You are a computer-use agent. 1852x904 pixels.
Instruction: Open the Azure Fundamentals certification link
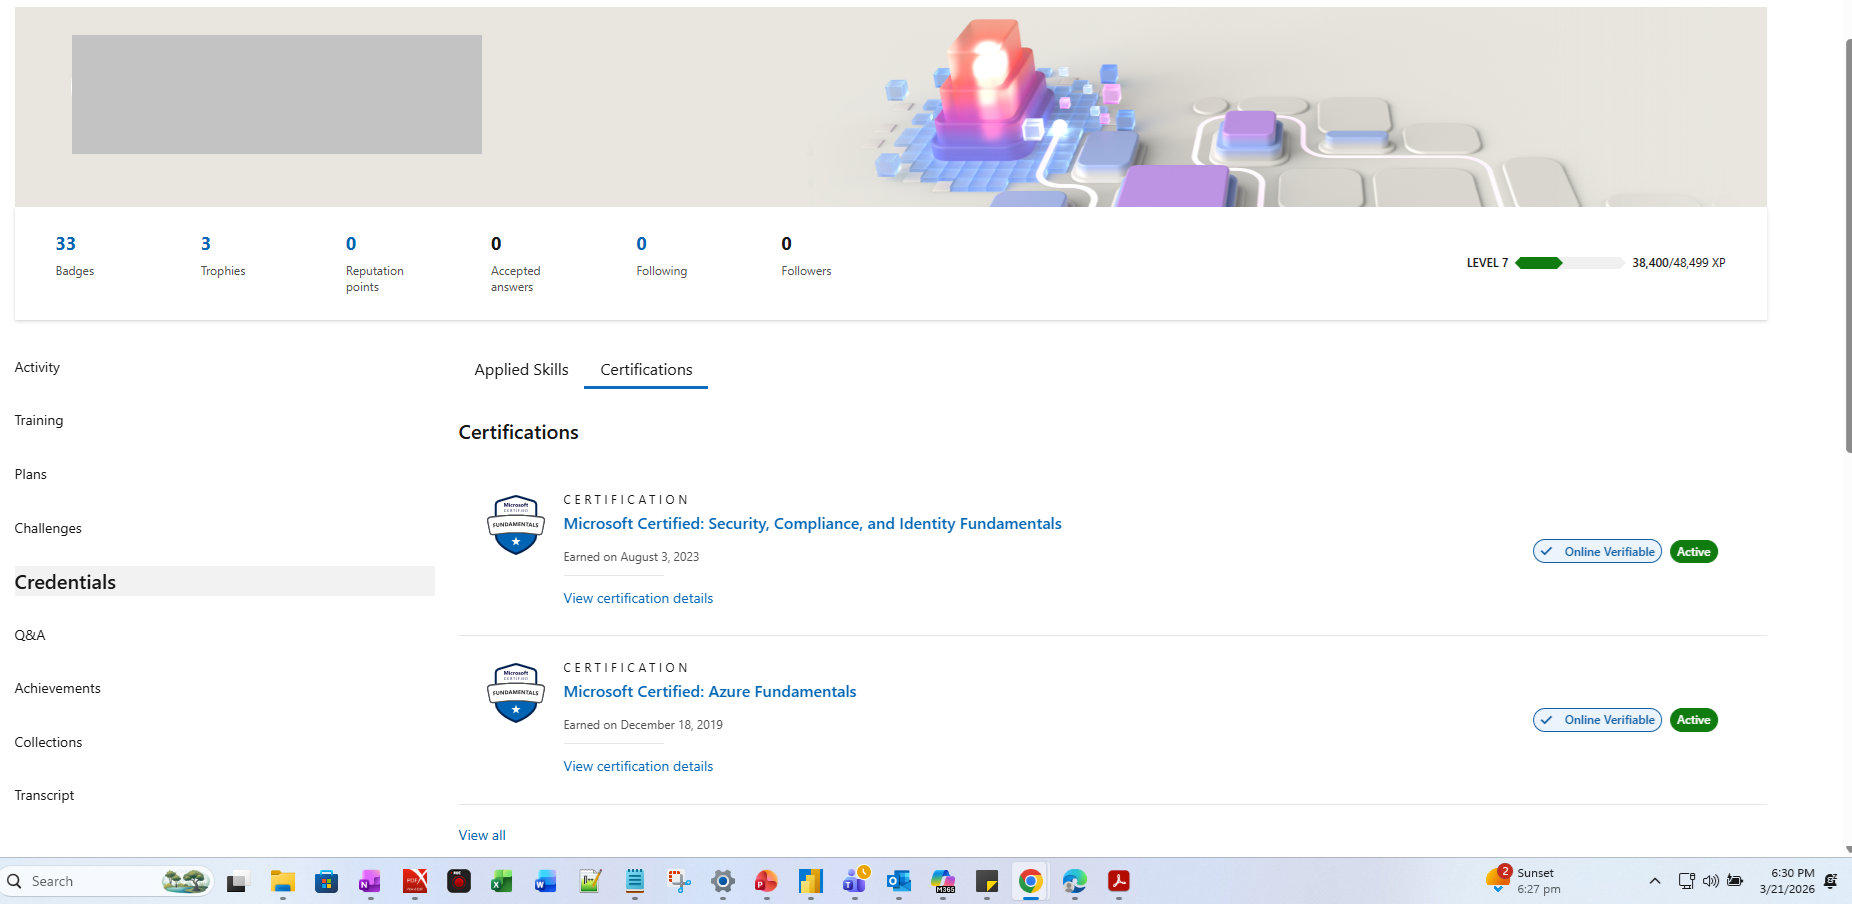710,691
